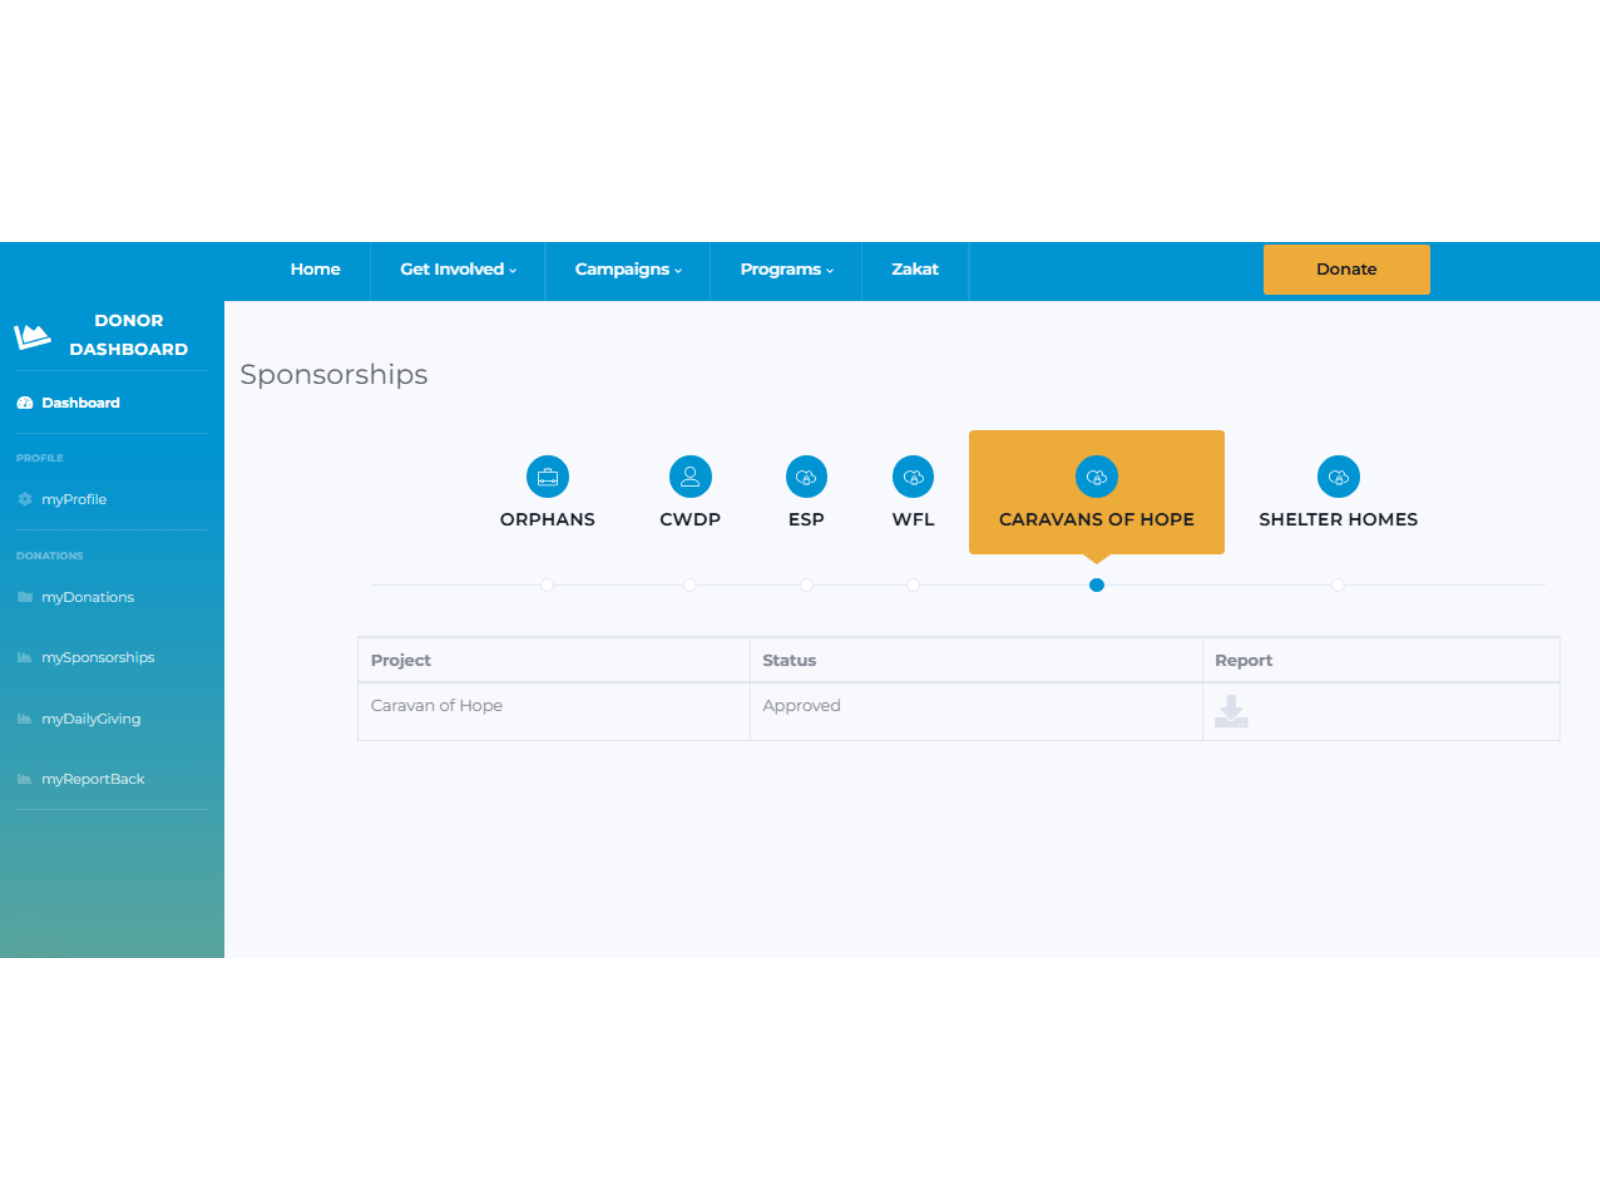Switch to the CWDP tab label
Screen dimensions: 1600x1200
(690, 520)
